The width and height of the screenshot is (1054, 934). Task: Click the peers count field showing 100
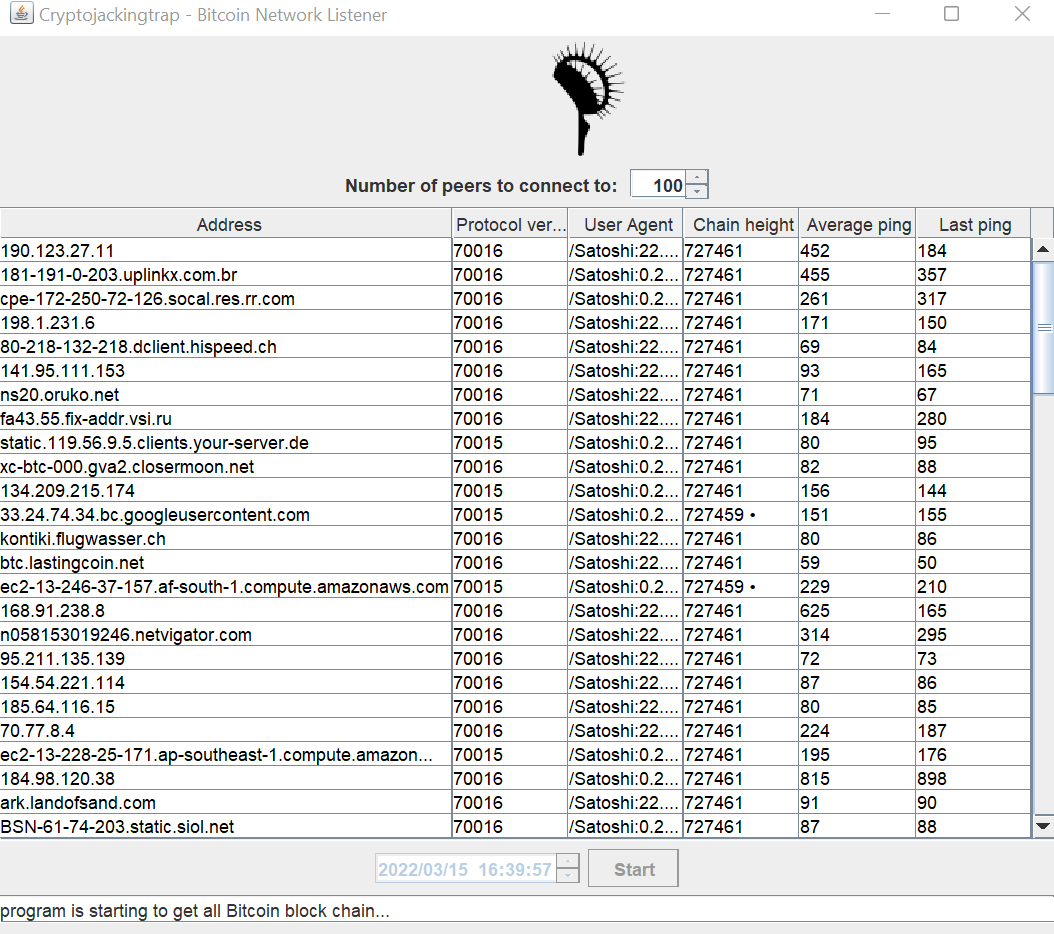(658, 185)
